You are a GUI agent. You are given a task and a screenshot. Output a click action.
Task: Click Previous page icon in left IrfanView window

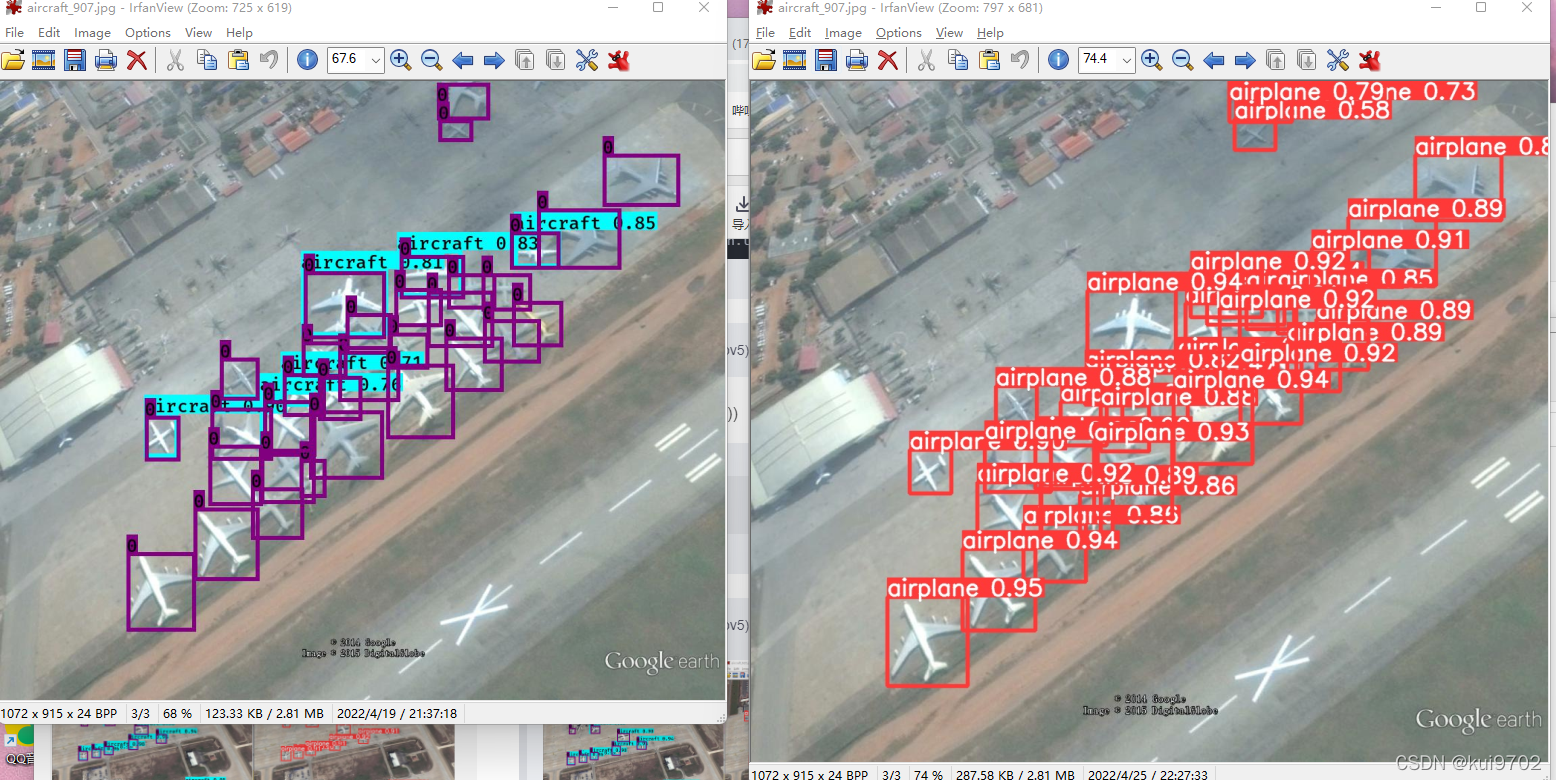(x=525, y=60)
